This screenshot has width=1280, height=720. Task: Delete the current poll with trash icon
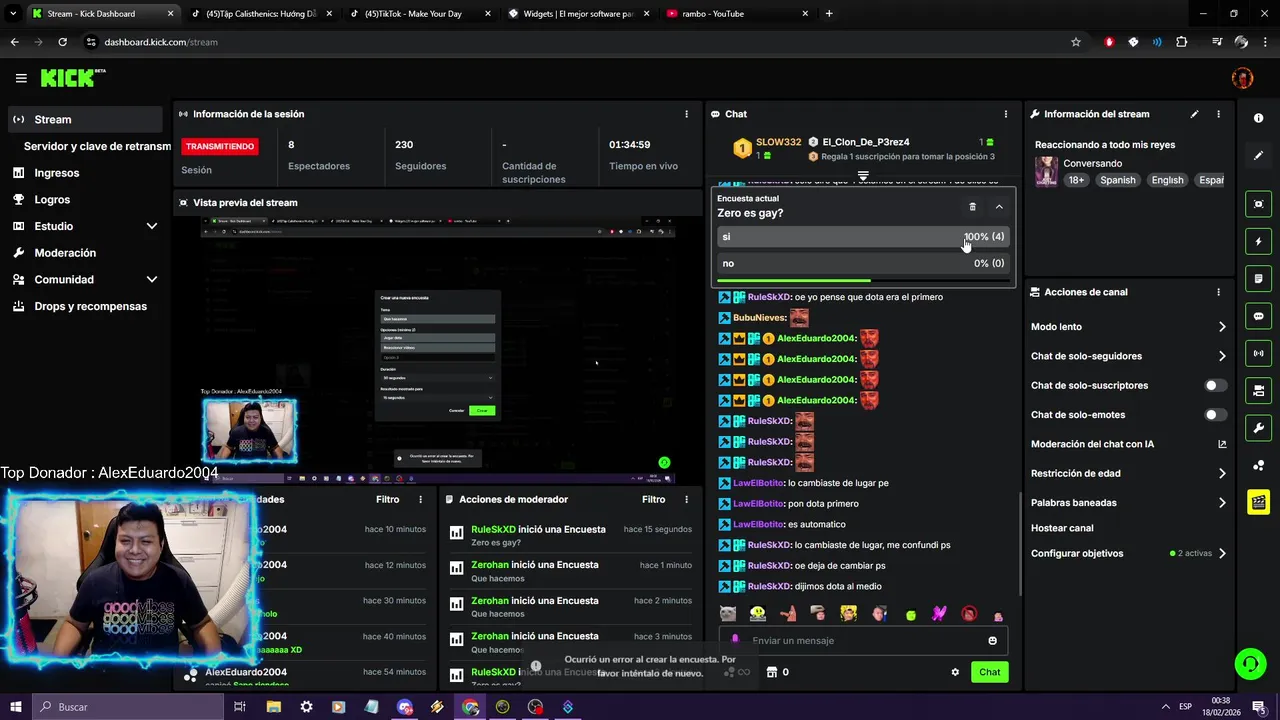coord(972,207)
